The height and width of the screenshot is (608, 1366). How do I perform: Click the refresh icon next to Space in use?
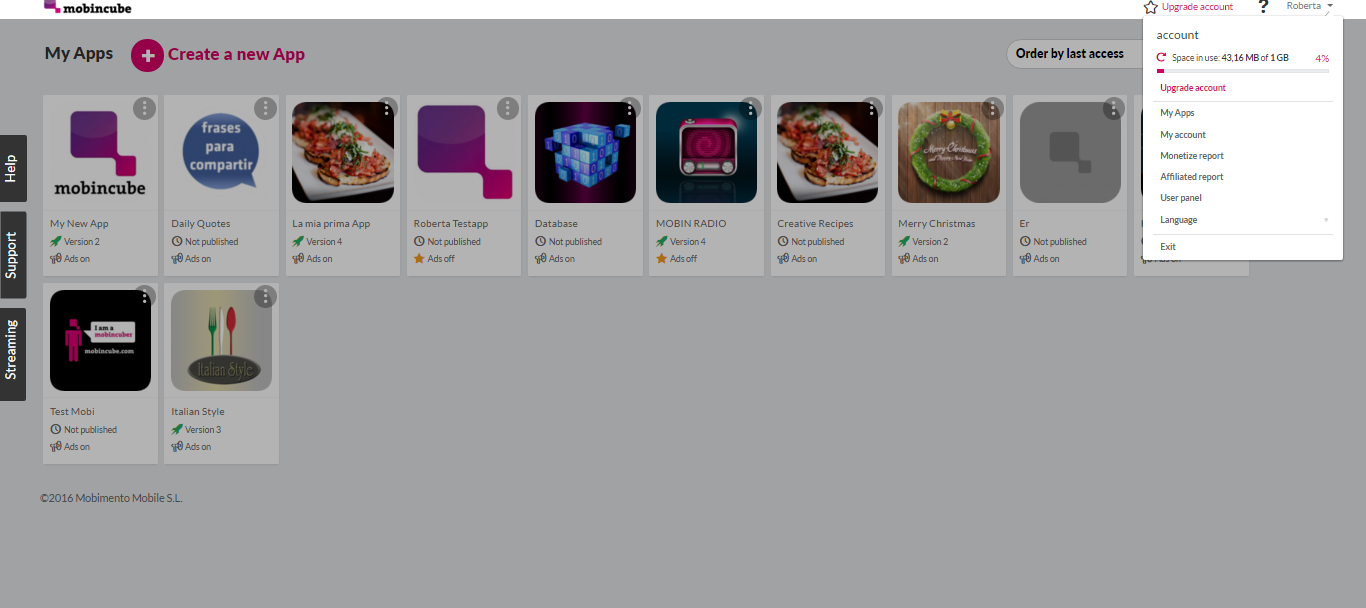[1162, 58]
